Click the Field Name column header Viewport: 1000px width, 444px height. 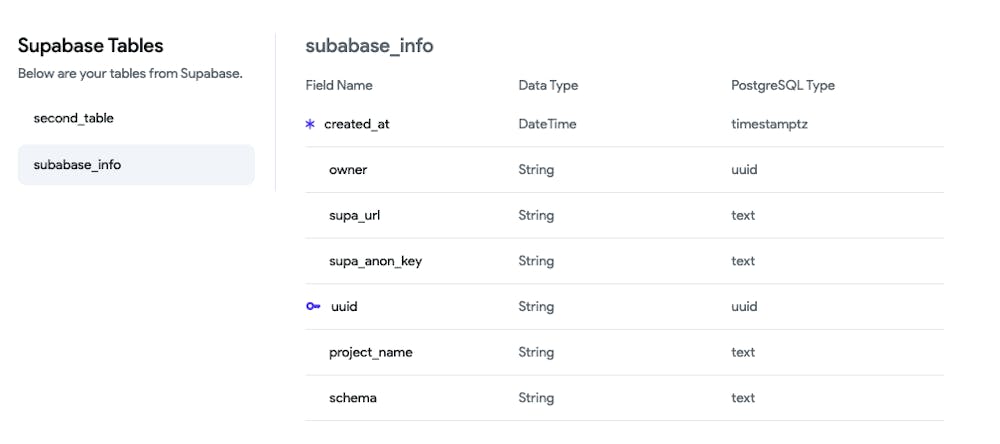click(339, 85)
